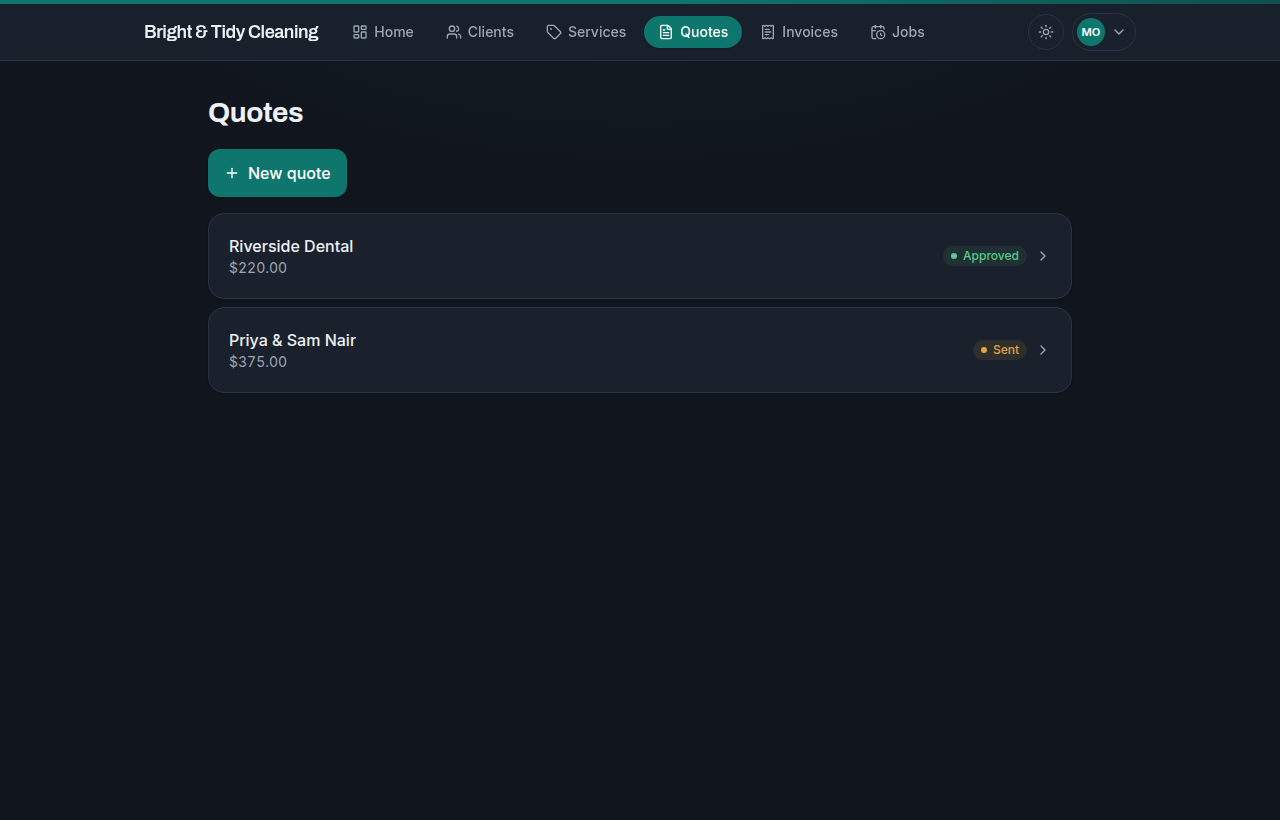Click the Quotes page heading
Image resolution: width=1280 pixels, height=820 pixels.
coord(256,113)
